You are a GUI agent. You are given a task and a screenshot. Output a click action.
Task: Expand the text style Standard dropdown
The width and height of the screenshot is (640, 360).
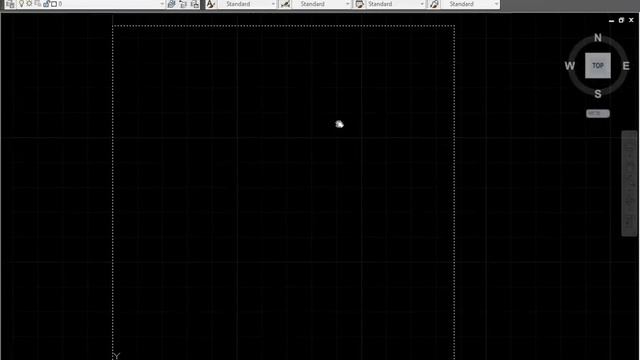coord(273,4)
